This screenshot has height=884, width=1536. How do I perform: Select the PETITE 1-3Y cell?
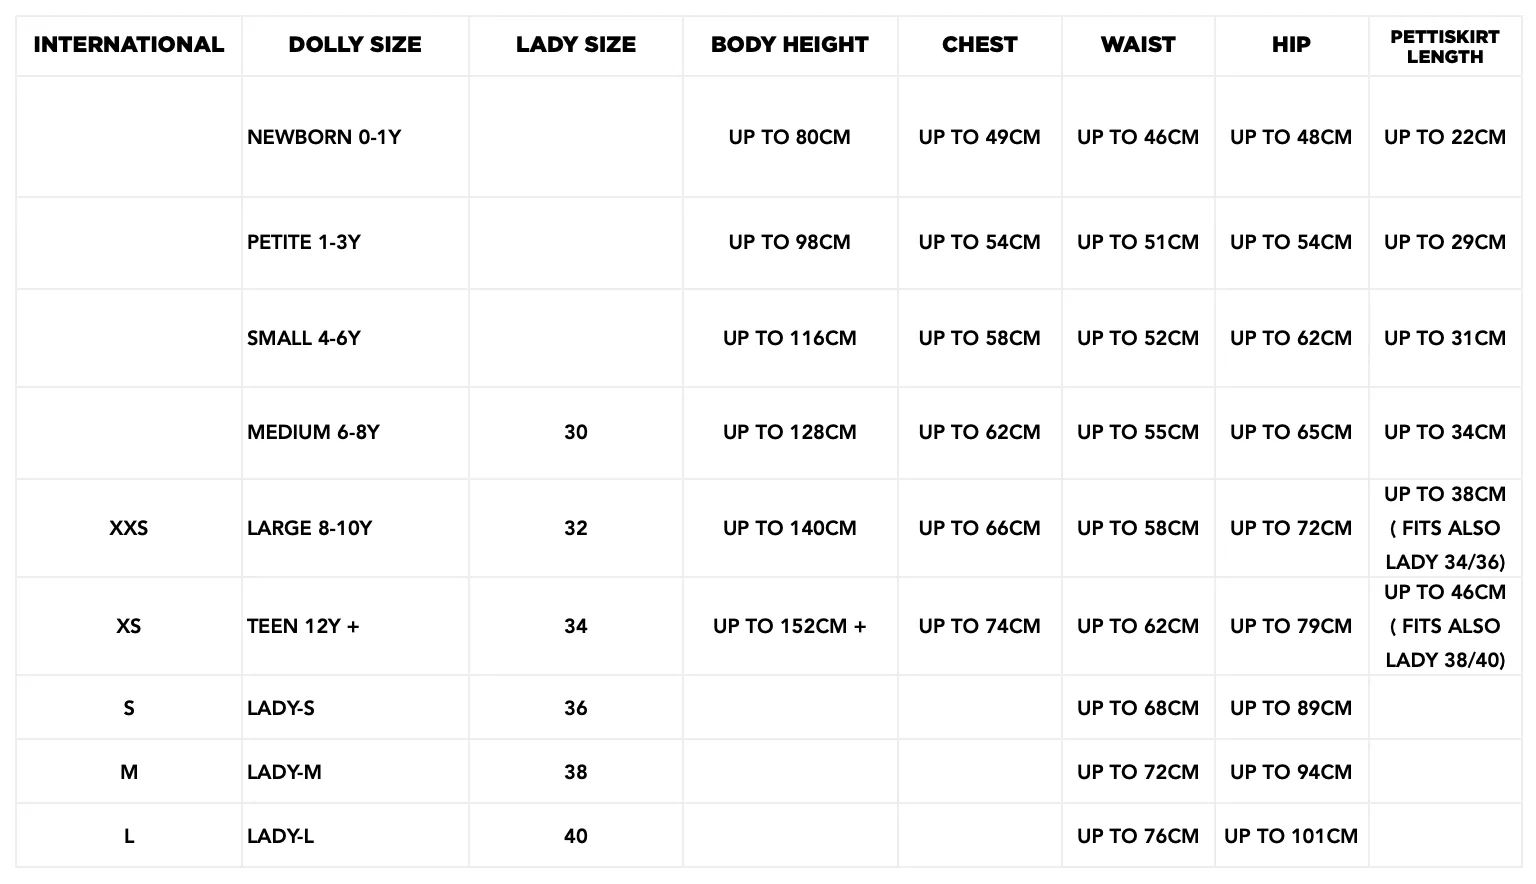[304, 242]
